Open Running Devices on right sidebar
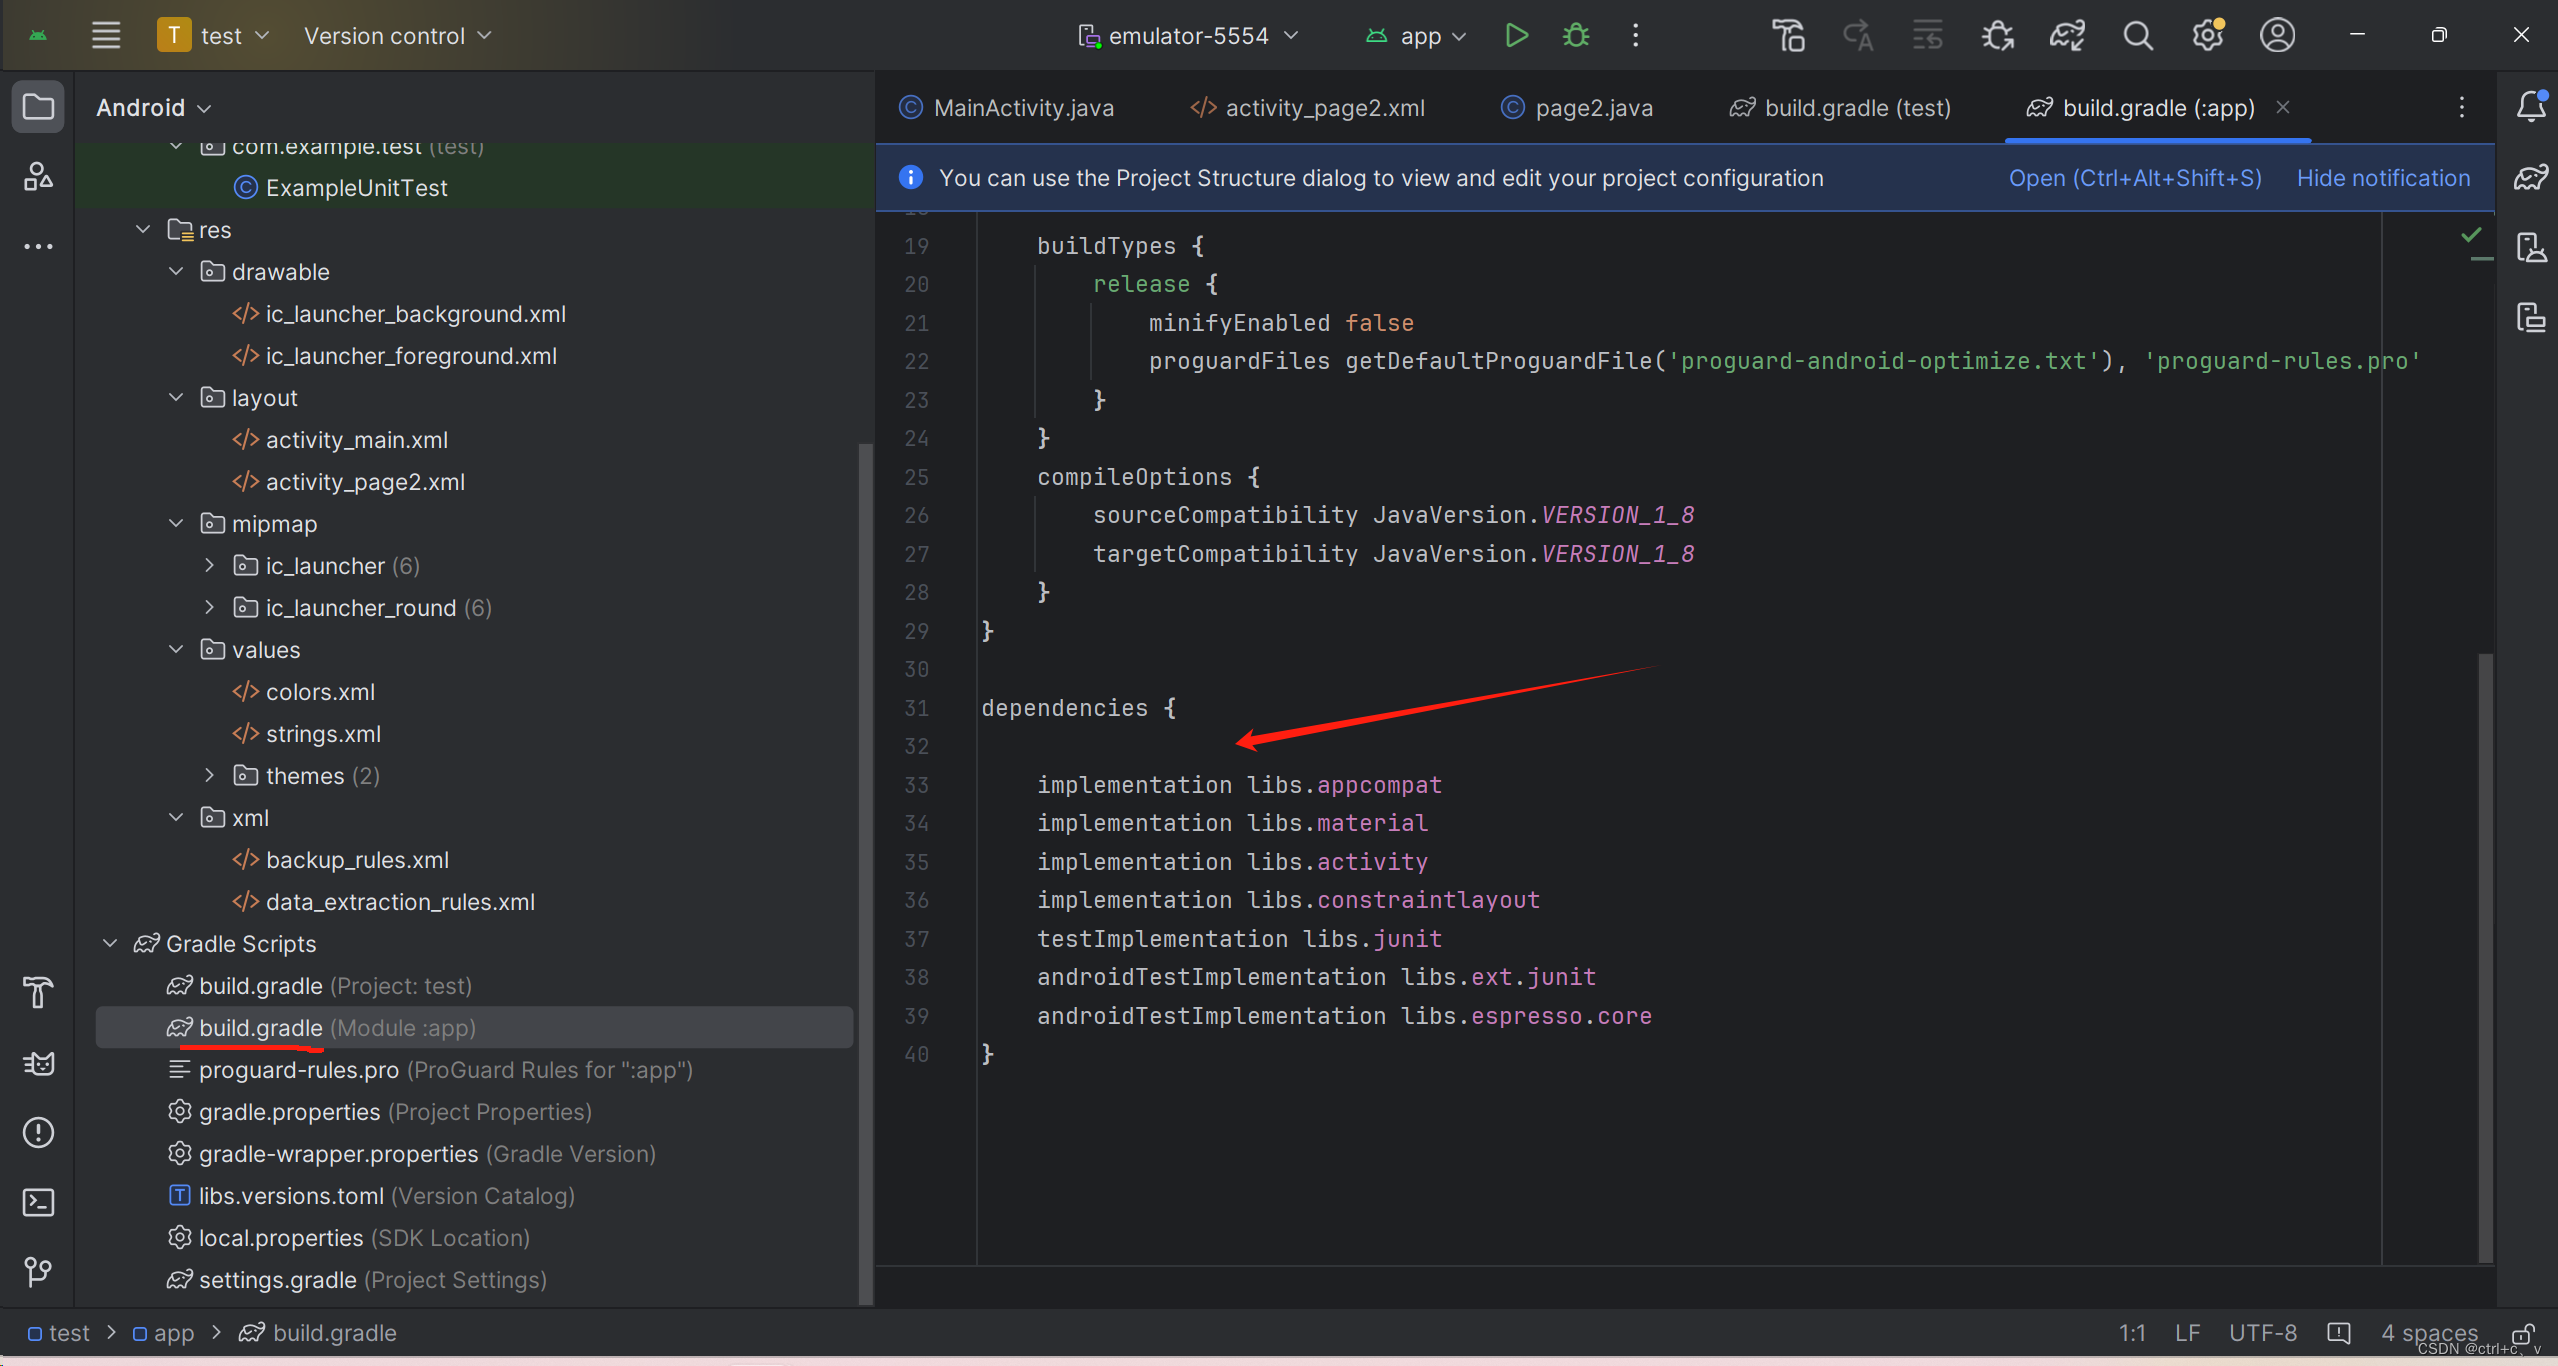The width and height of the screenshot is (2558, 1366). coord(2531,318)
